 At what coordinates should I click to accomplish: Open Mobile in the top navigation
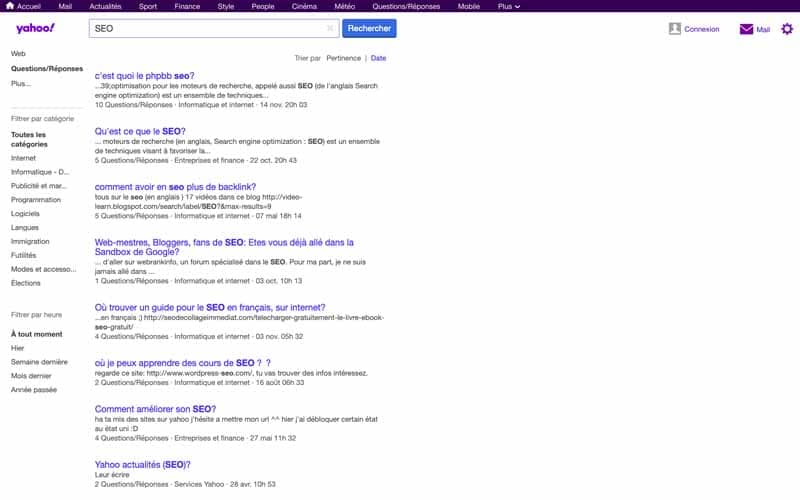tap(468, 6)
